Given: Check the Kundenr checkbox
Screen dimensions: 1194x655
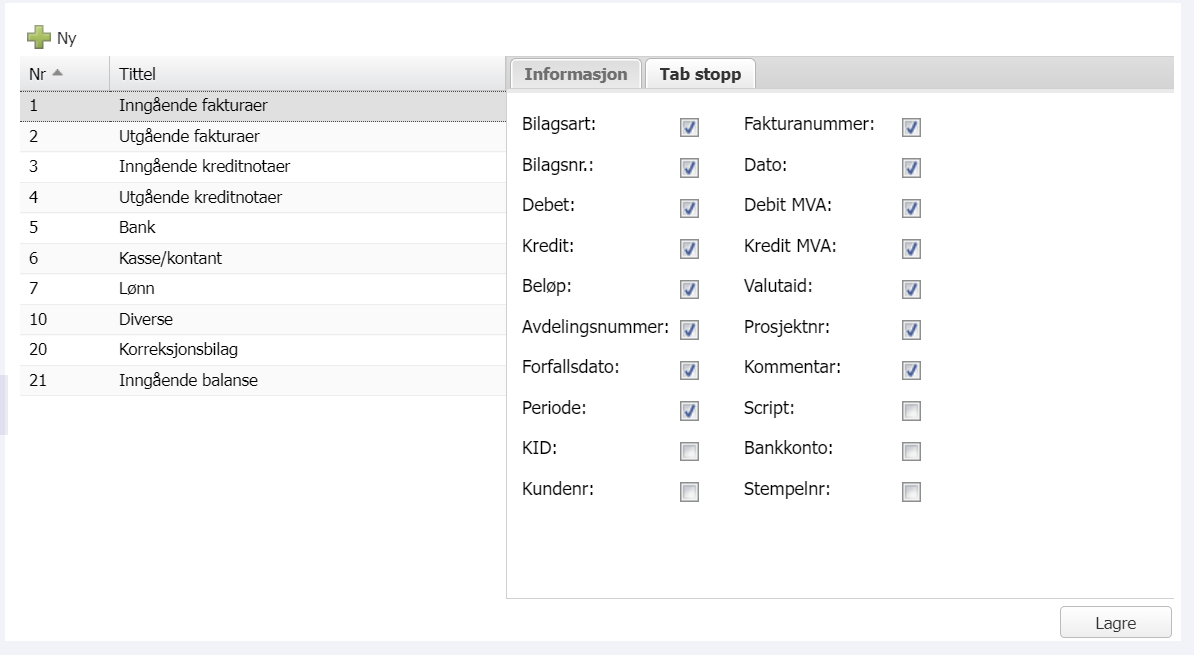Looking at the screenshot, I should 689,492.
